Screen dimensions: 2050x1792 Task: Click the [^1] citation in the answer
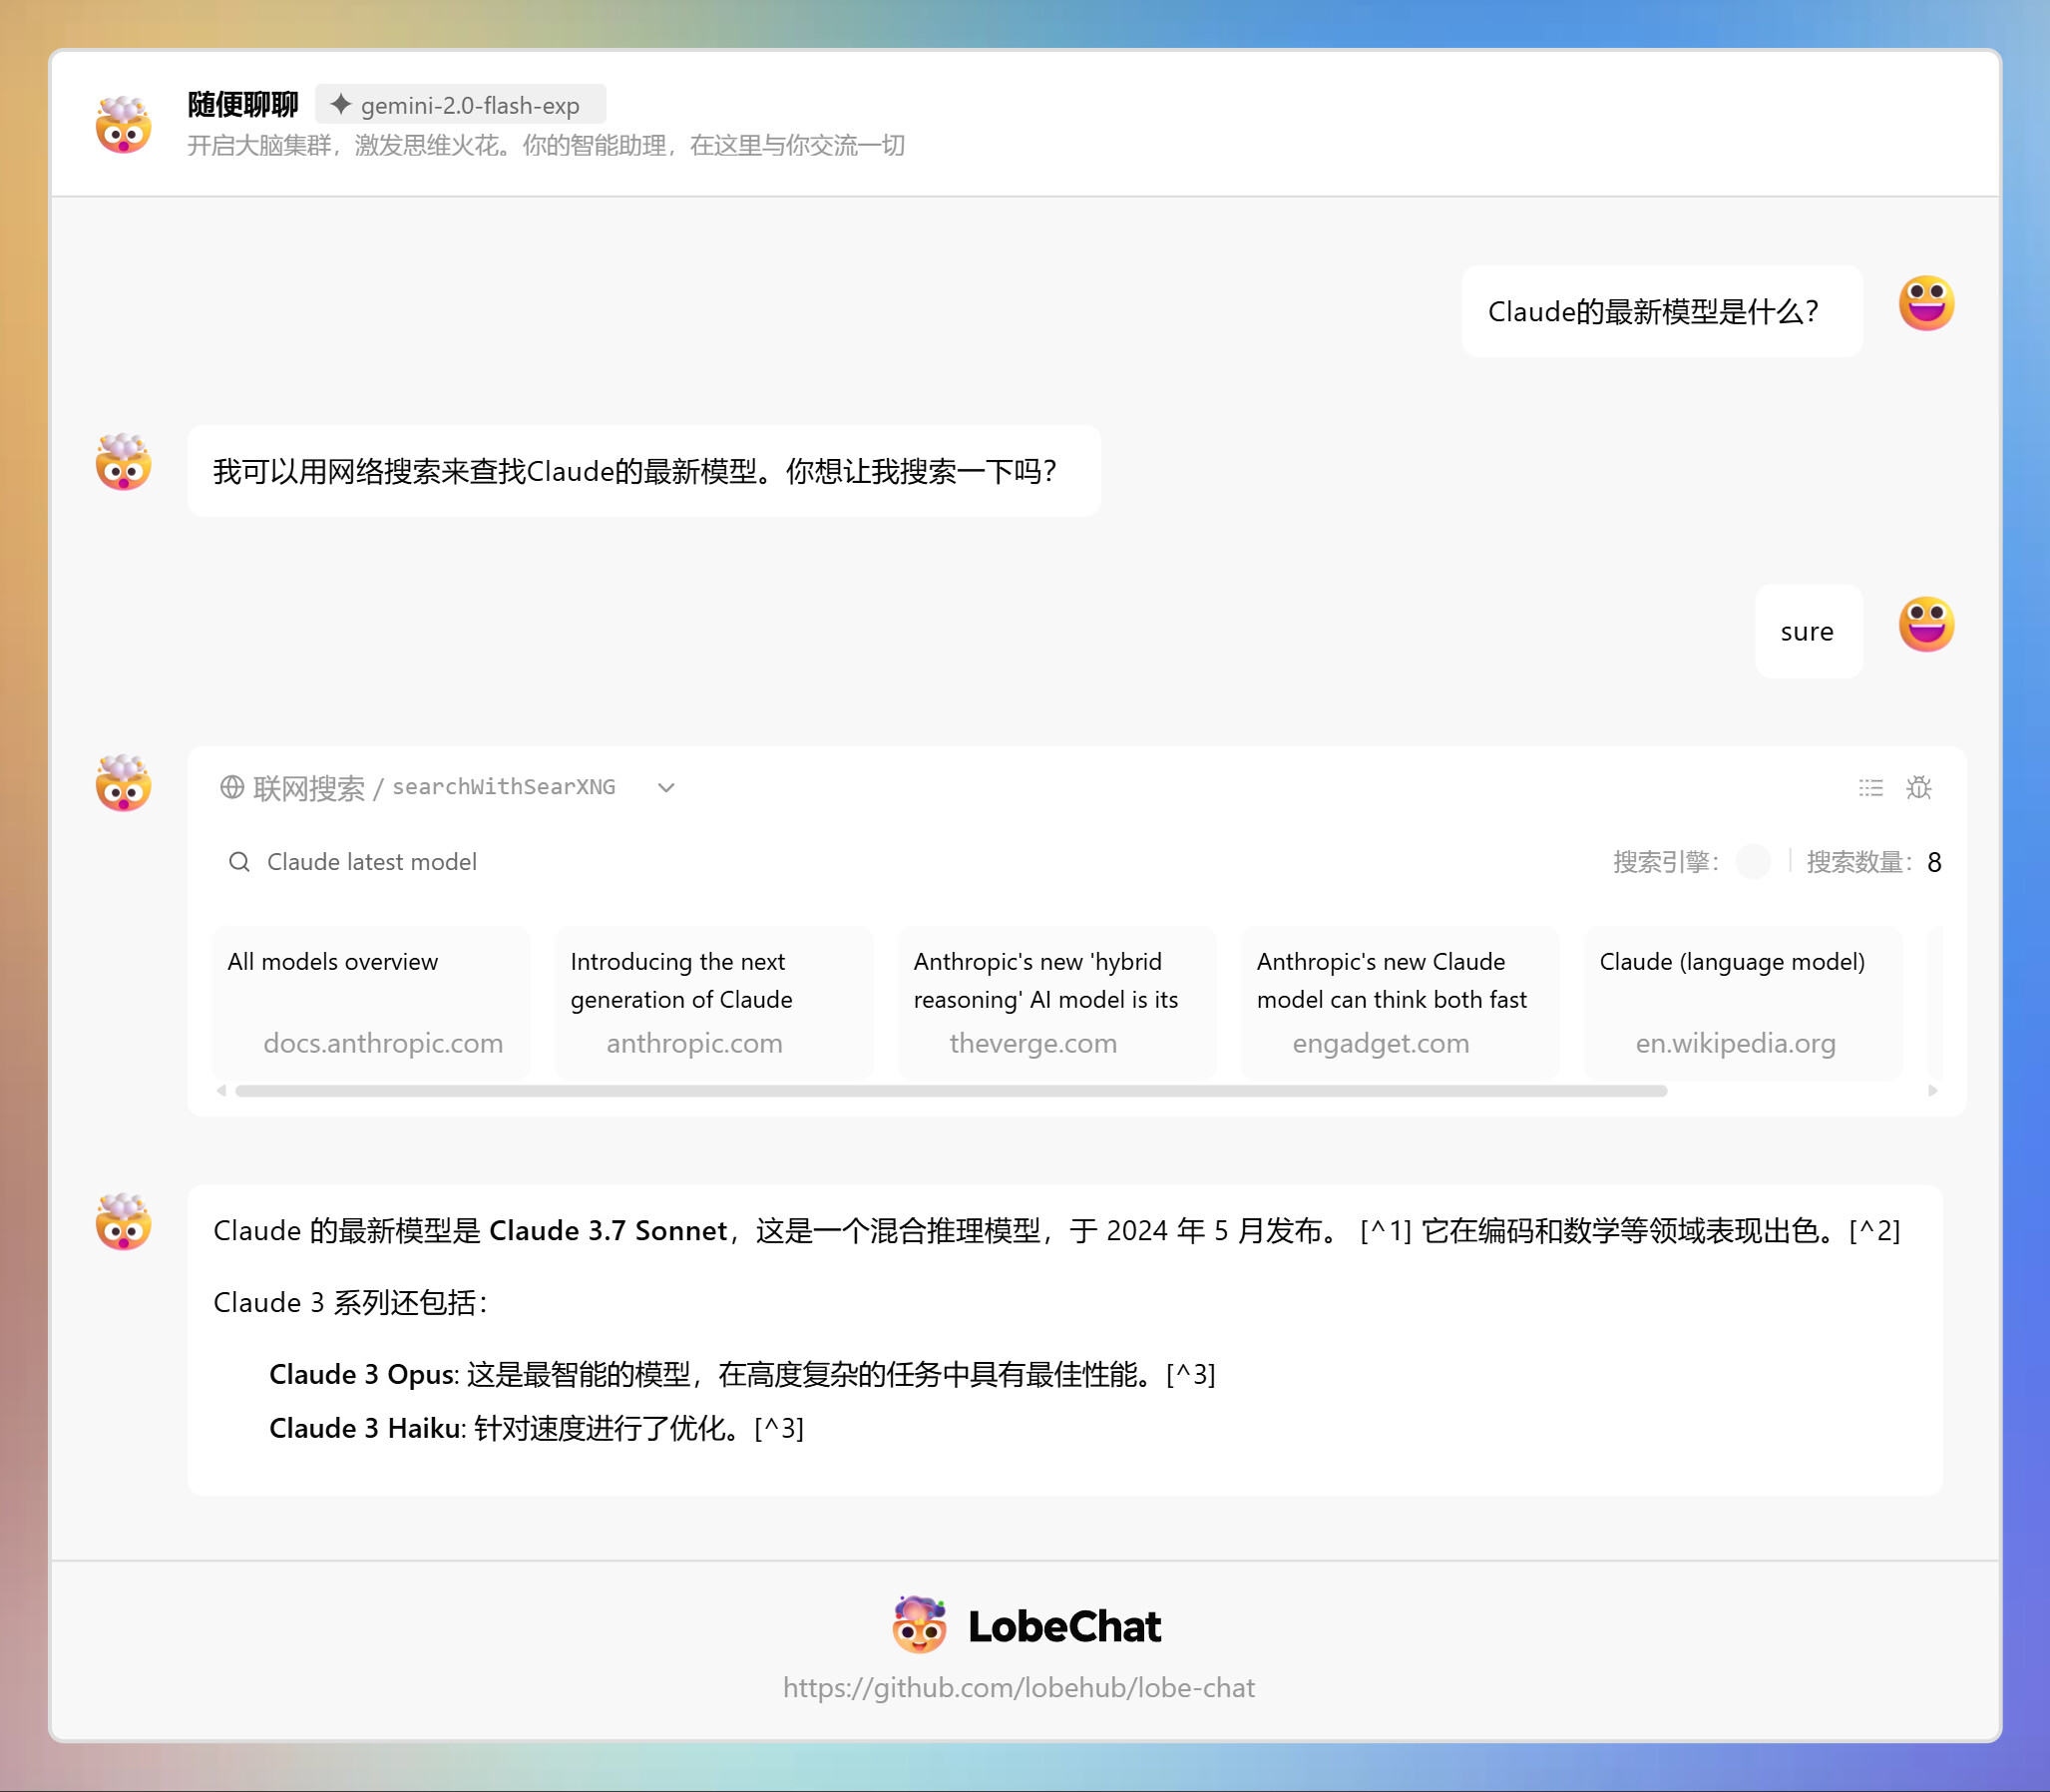[x=1386, y=1231]
